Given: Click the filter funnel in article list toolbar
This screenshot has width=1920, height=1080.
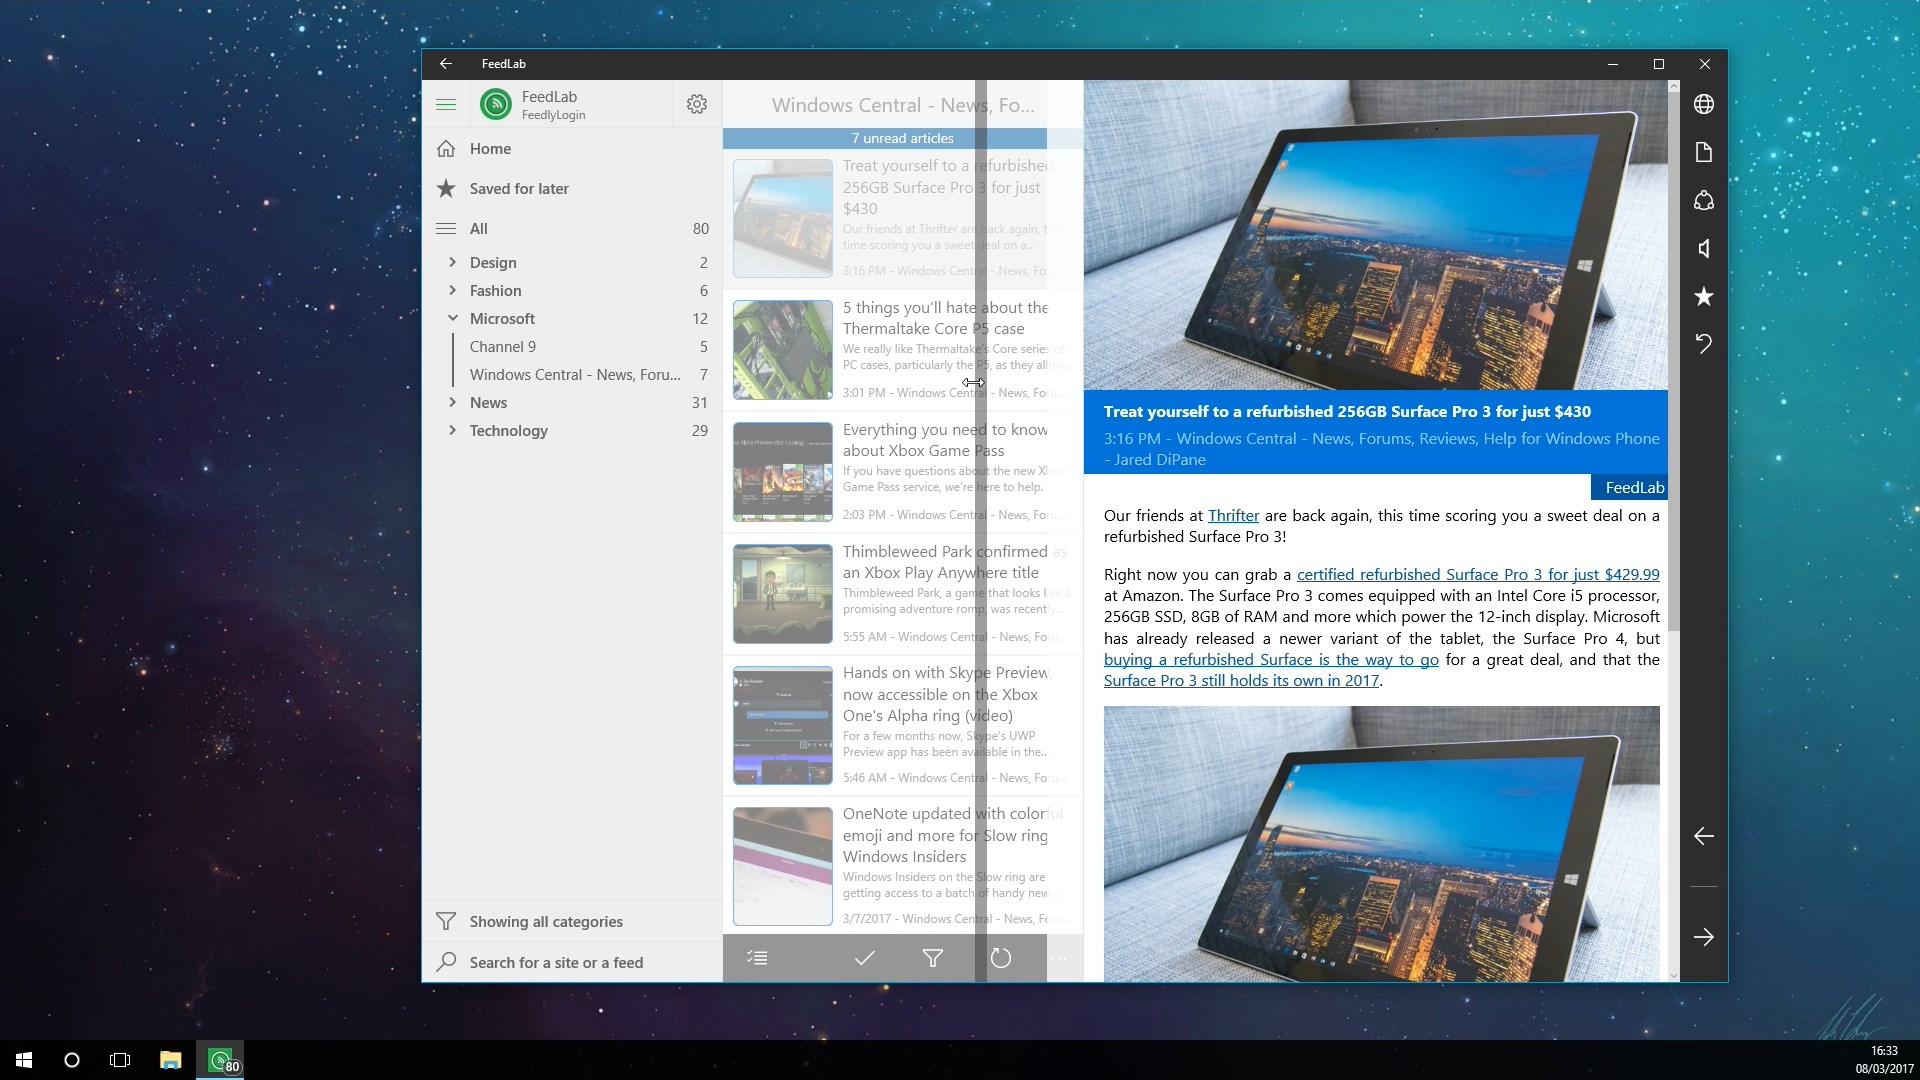Looking at the screenshot, I should point(933,958).
